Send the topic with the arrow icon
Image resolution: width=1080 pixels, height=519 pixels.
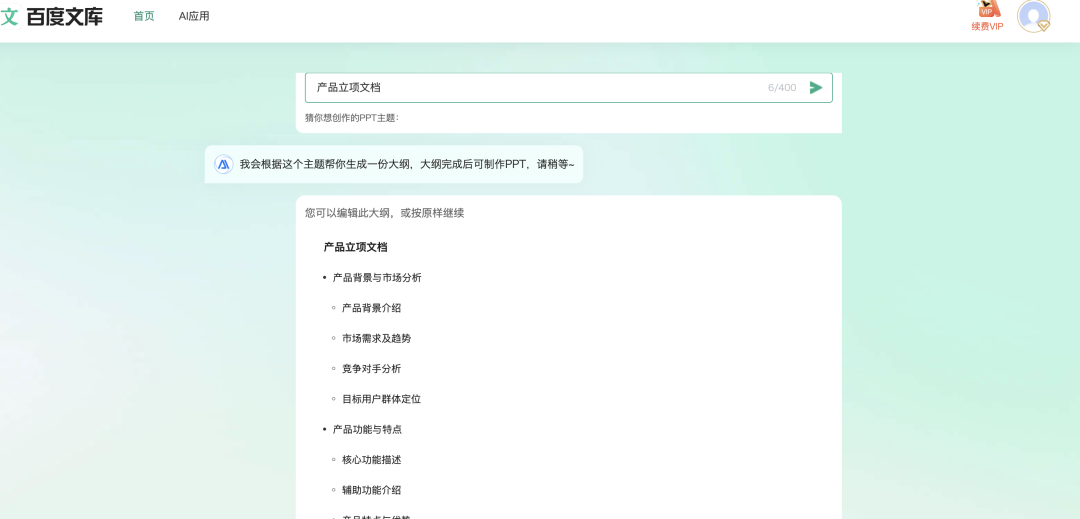pos(816,87)
